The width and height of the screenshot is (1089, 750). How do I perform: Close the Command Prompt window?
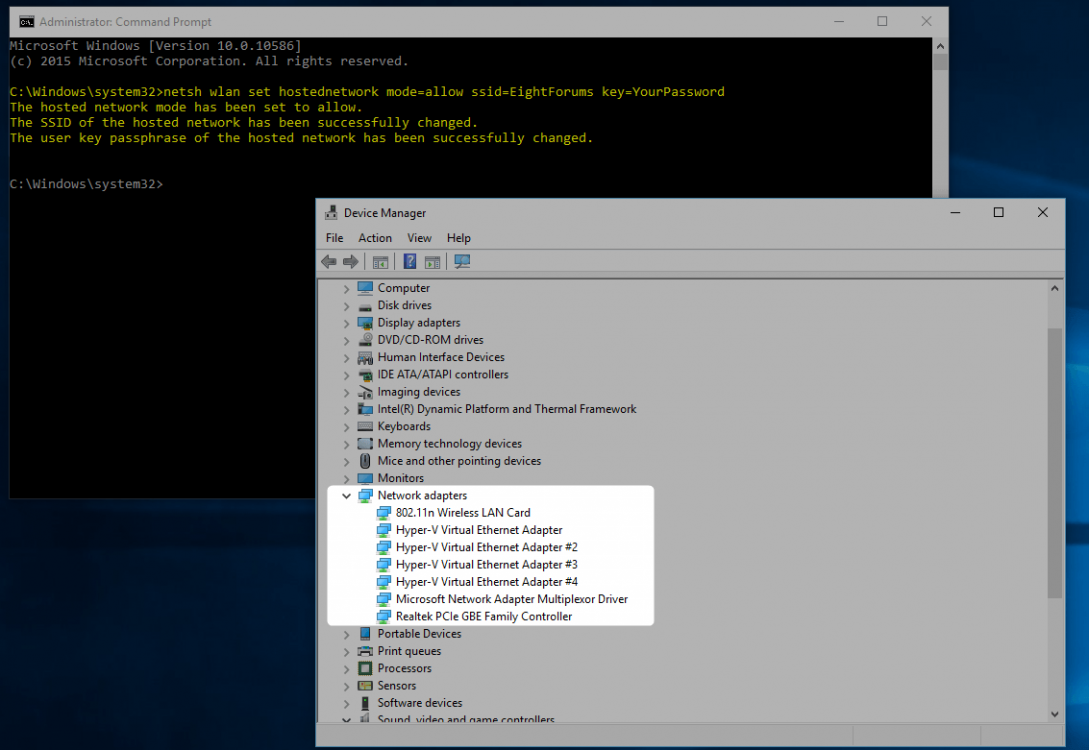click(x=926, y=22)
